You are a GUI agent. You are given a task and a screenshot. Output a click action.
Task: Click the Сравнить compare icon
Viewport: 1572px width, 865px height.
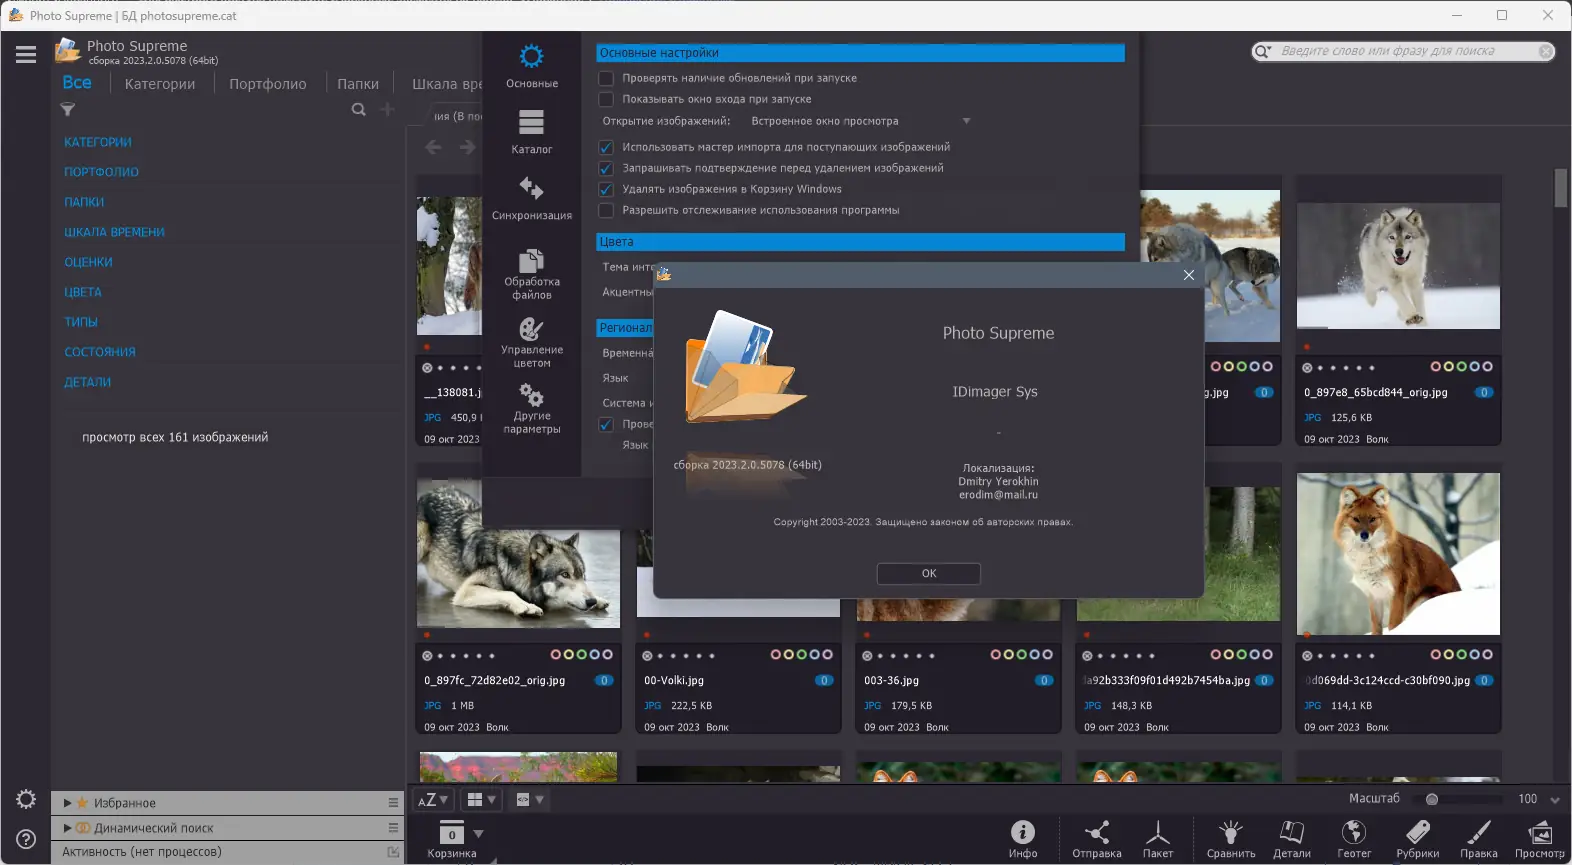(1231, 839)
